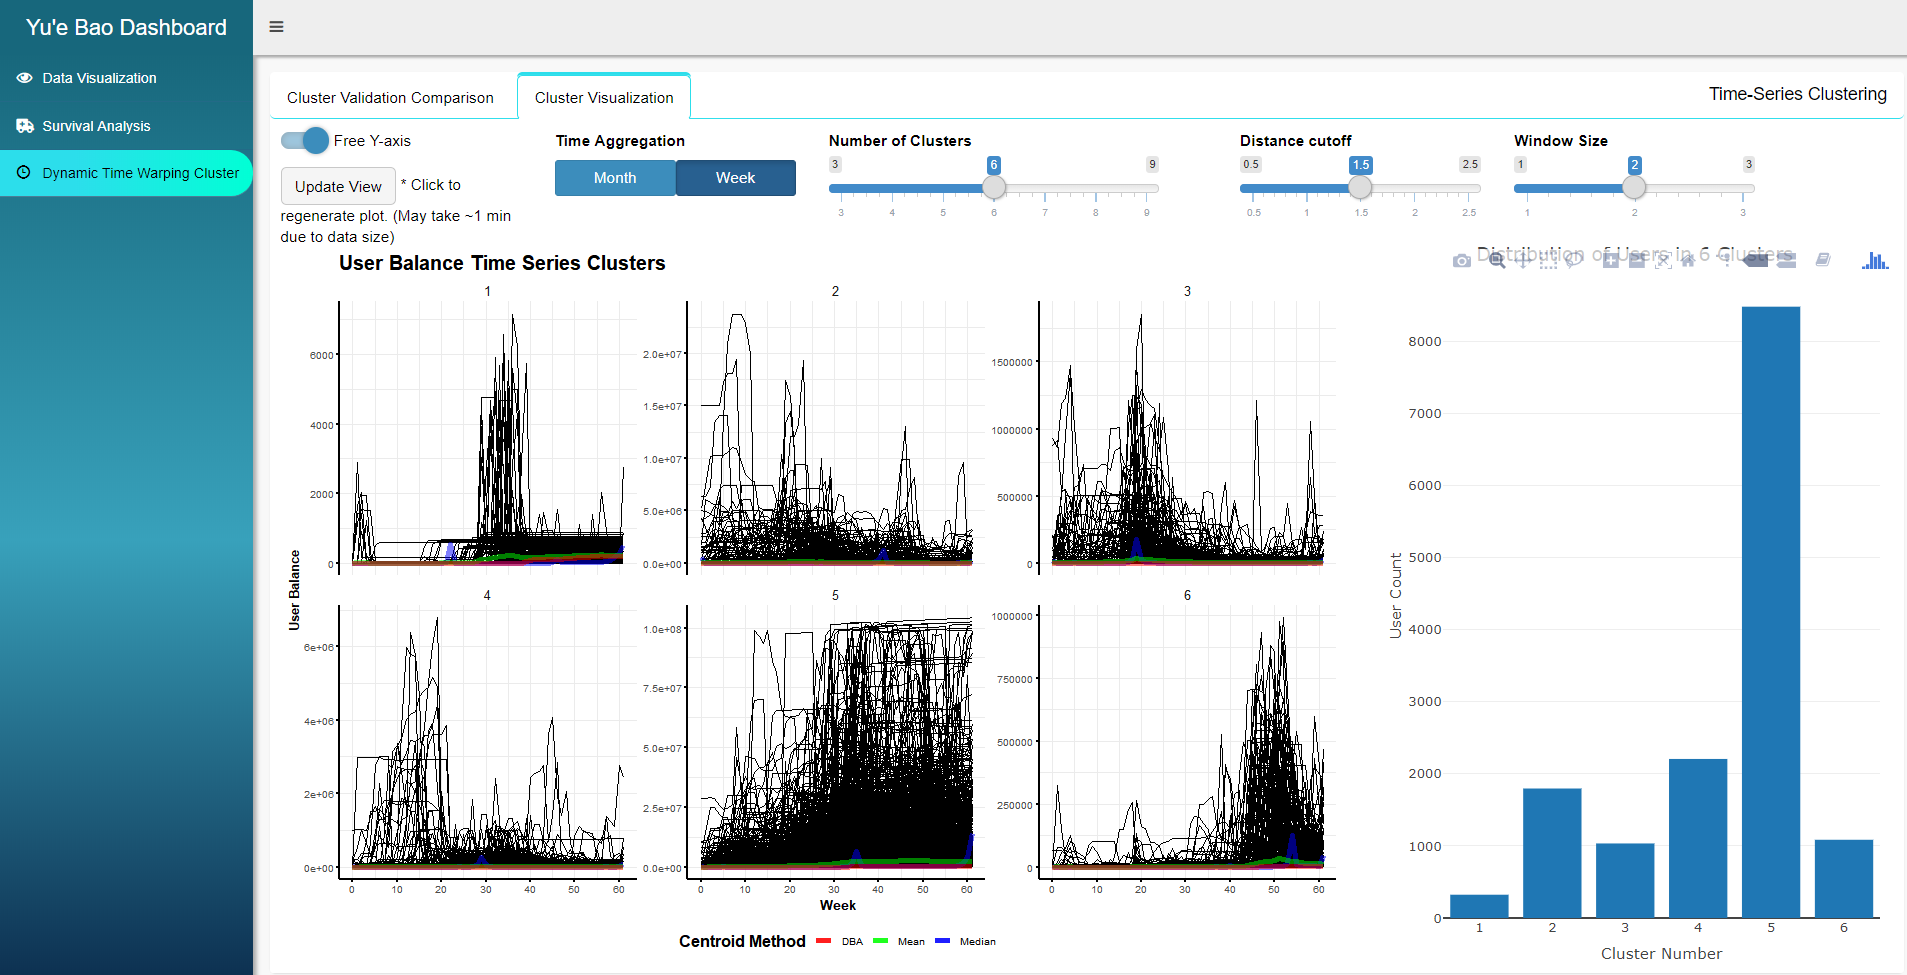Click the cluster 5 time series panel
Image resolution: width=1907 pixels, height=975 pixels.
[835, 740]
